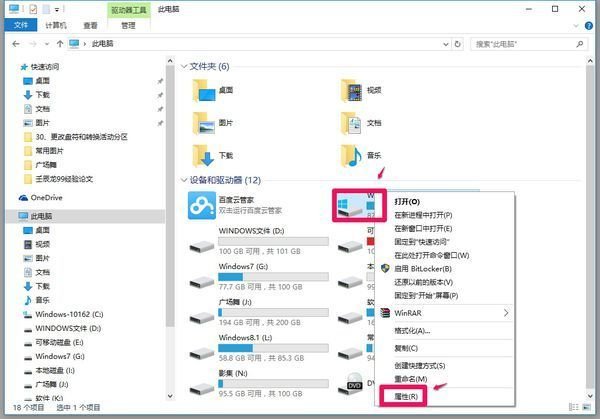The width and height of the screenshot is (600, 419).
Task: Select the 桌面 folder icon in main pane
Action: [204, 91]
